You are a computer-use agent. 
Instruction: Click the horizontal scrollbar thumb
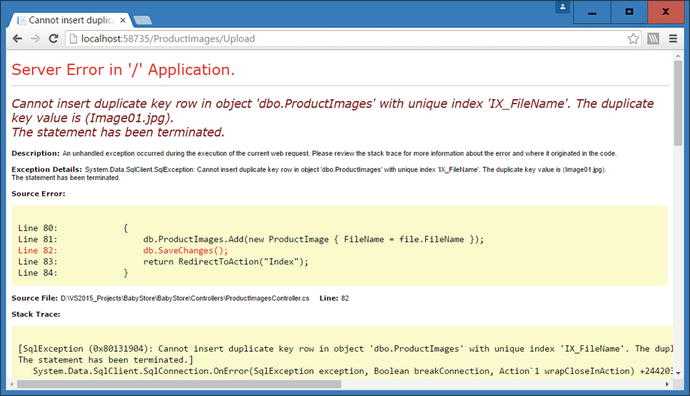click(179, 384)
